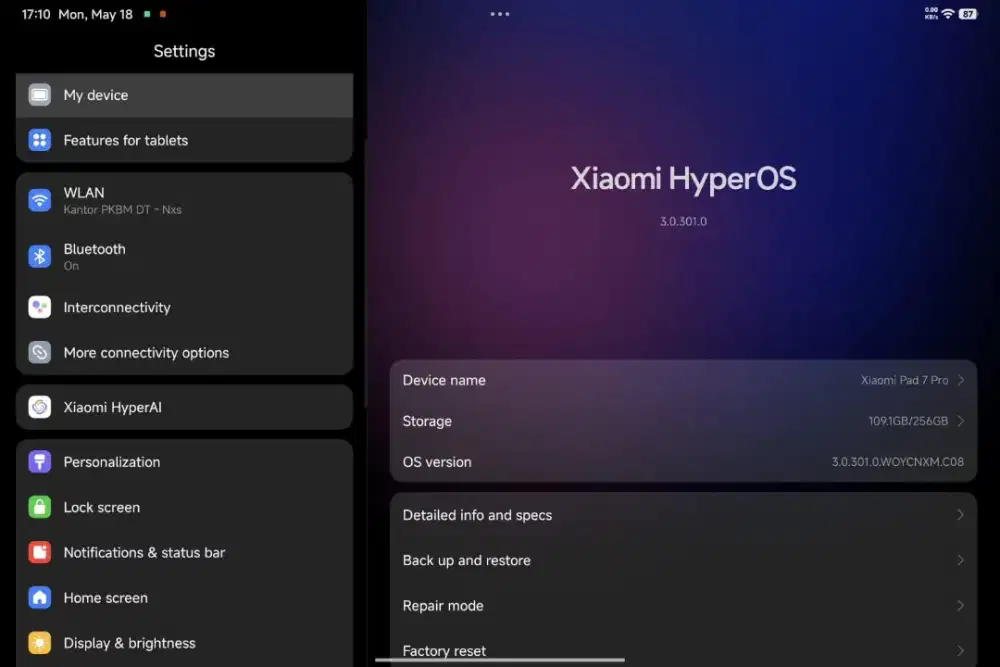Tap the Notifications & status bar icon

pyautogui.click(x=40, y=553)
